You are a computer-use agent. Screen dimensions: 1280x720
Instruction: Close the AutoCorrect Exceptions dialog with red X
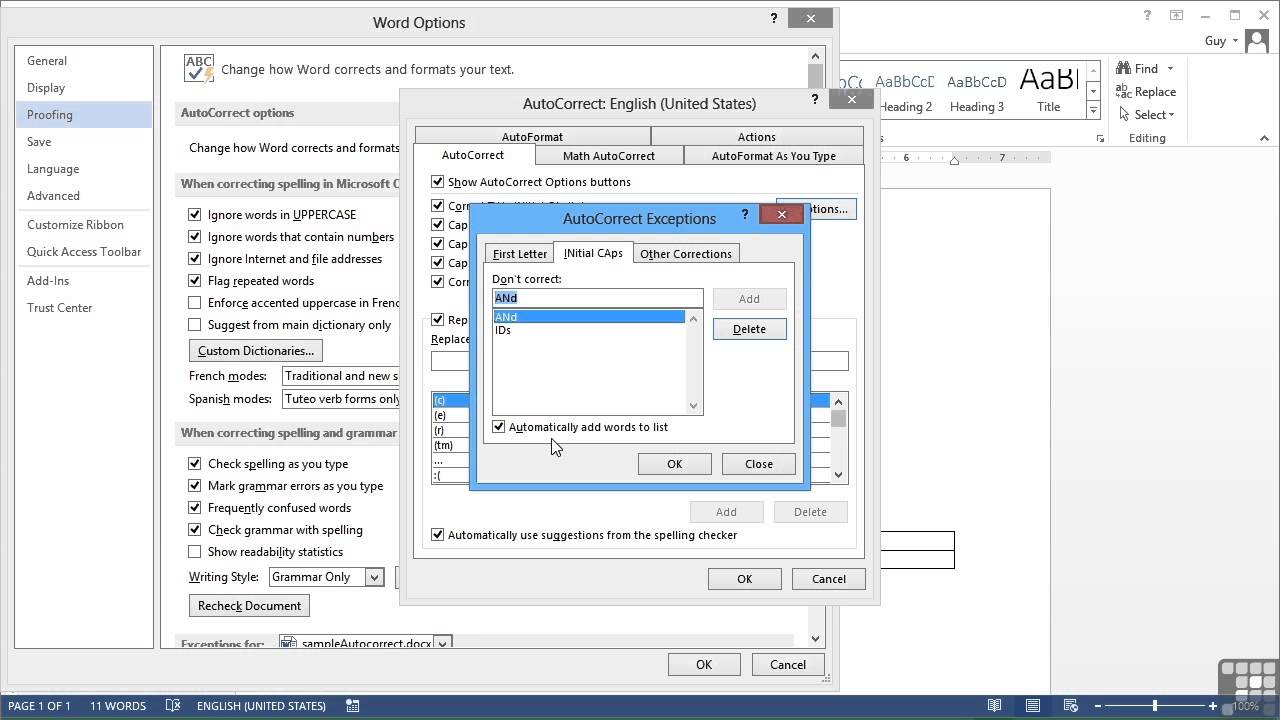782,213
